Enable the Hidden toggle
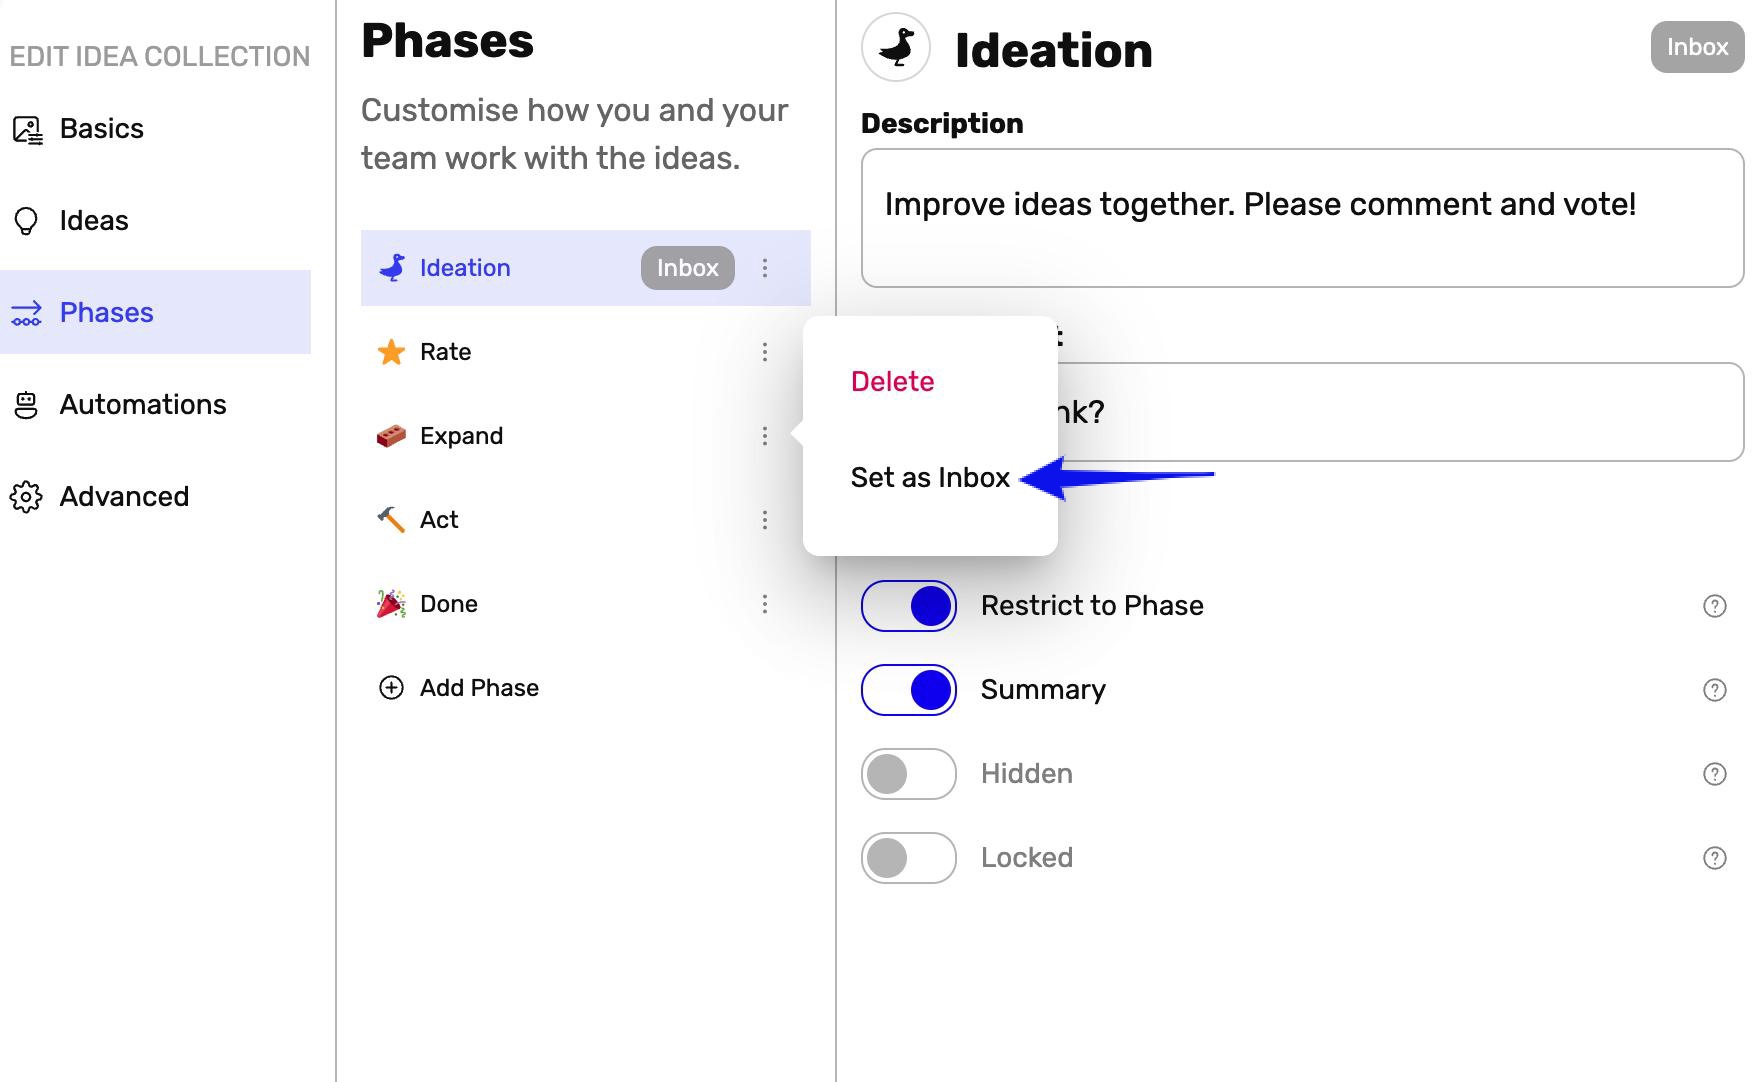 (x=908, y=773)
